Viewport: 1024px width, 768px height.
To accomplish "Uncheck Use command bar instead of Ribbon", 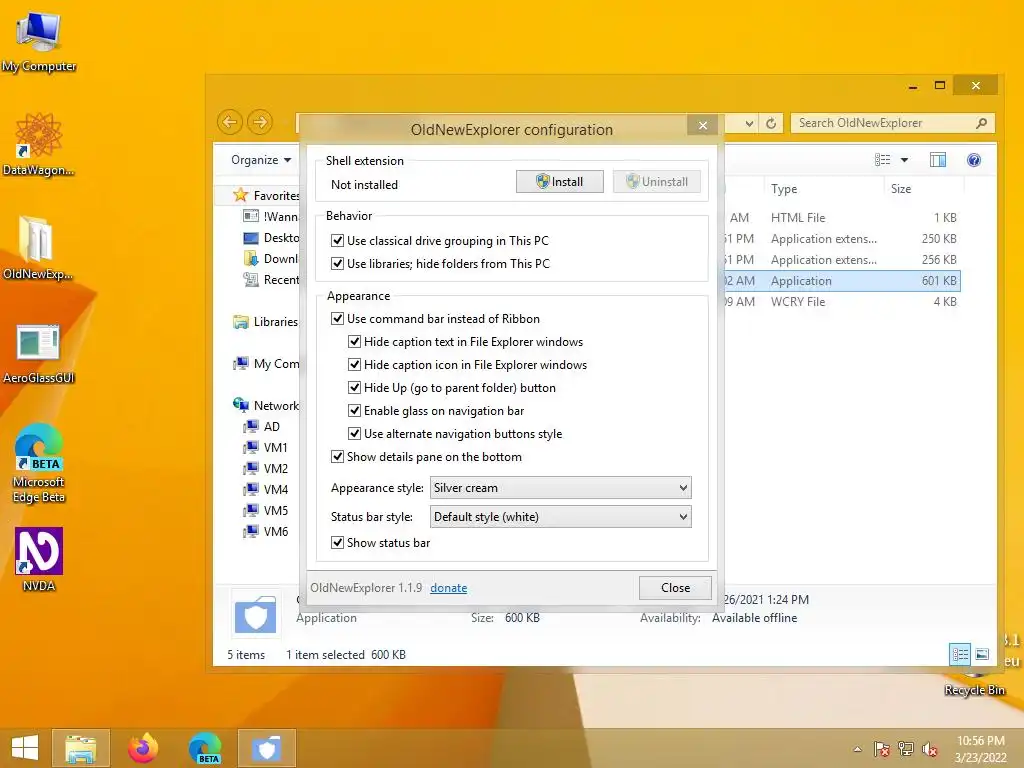I will point(337,319).
